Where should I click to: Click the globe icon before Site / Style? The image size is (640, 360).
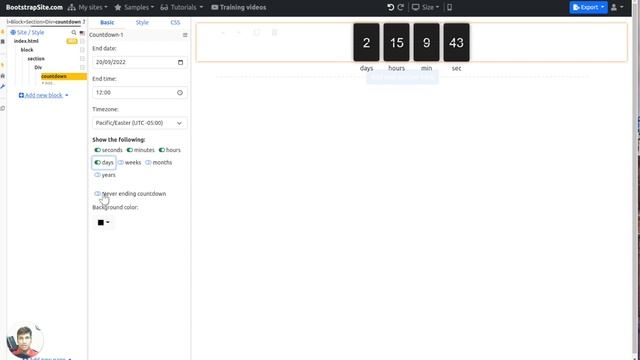coord(13,32)
